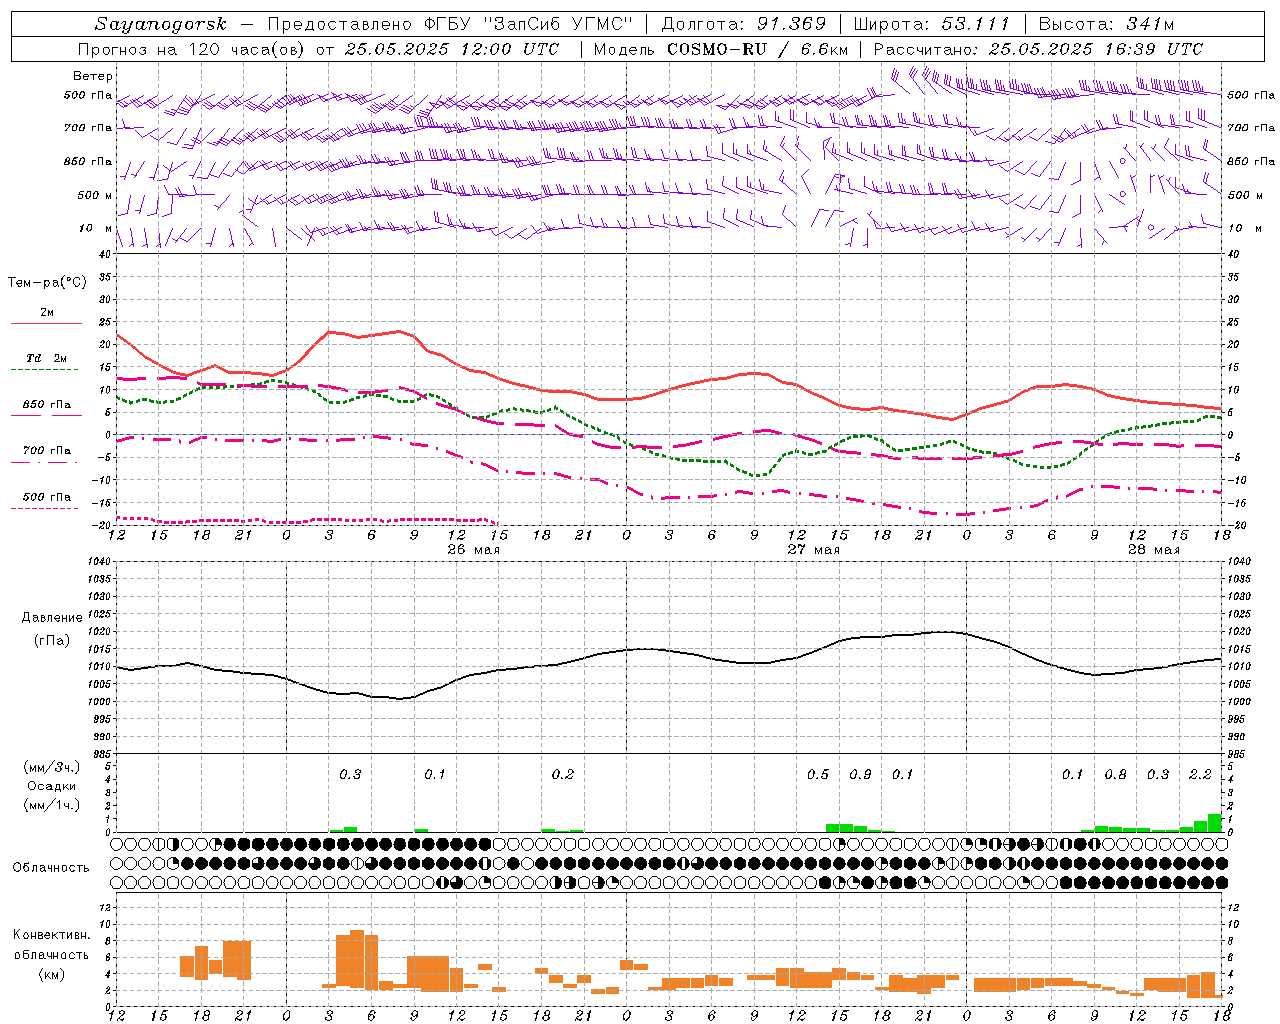Screen dimensions: 1280x1024
Task: Click the 10 м wind level label on left
Action: point(96,228)
